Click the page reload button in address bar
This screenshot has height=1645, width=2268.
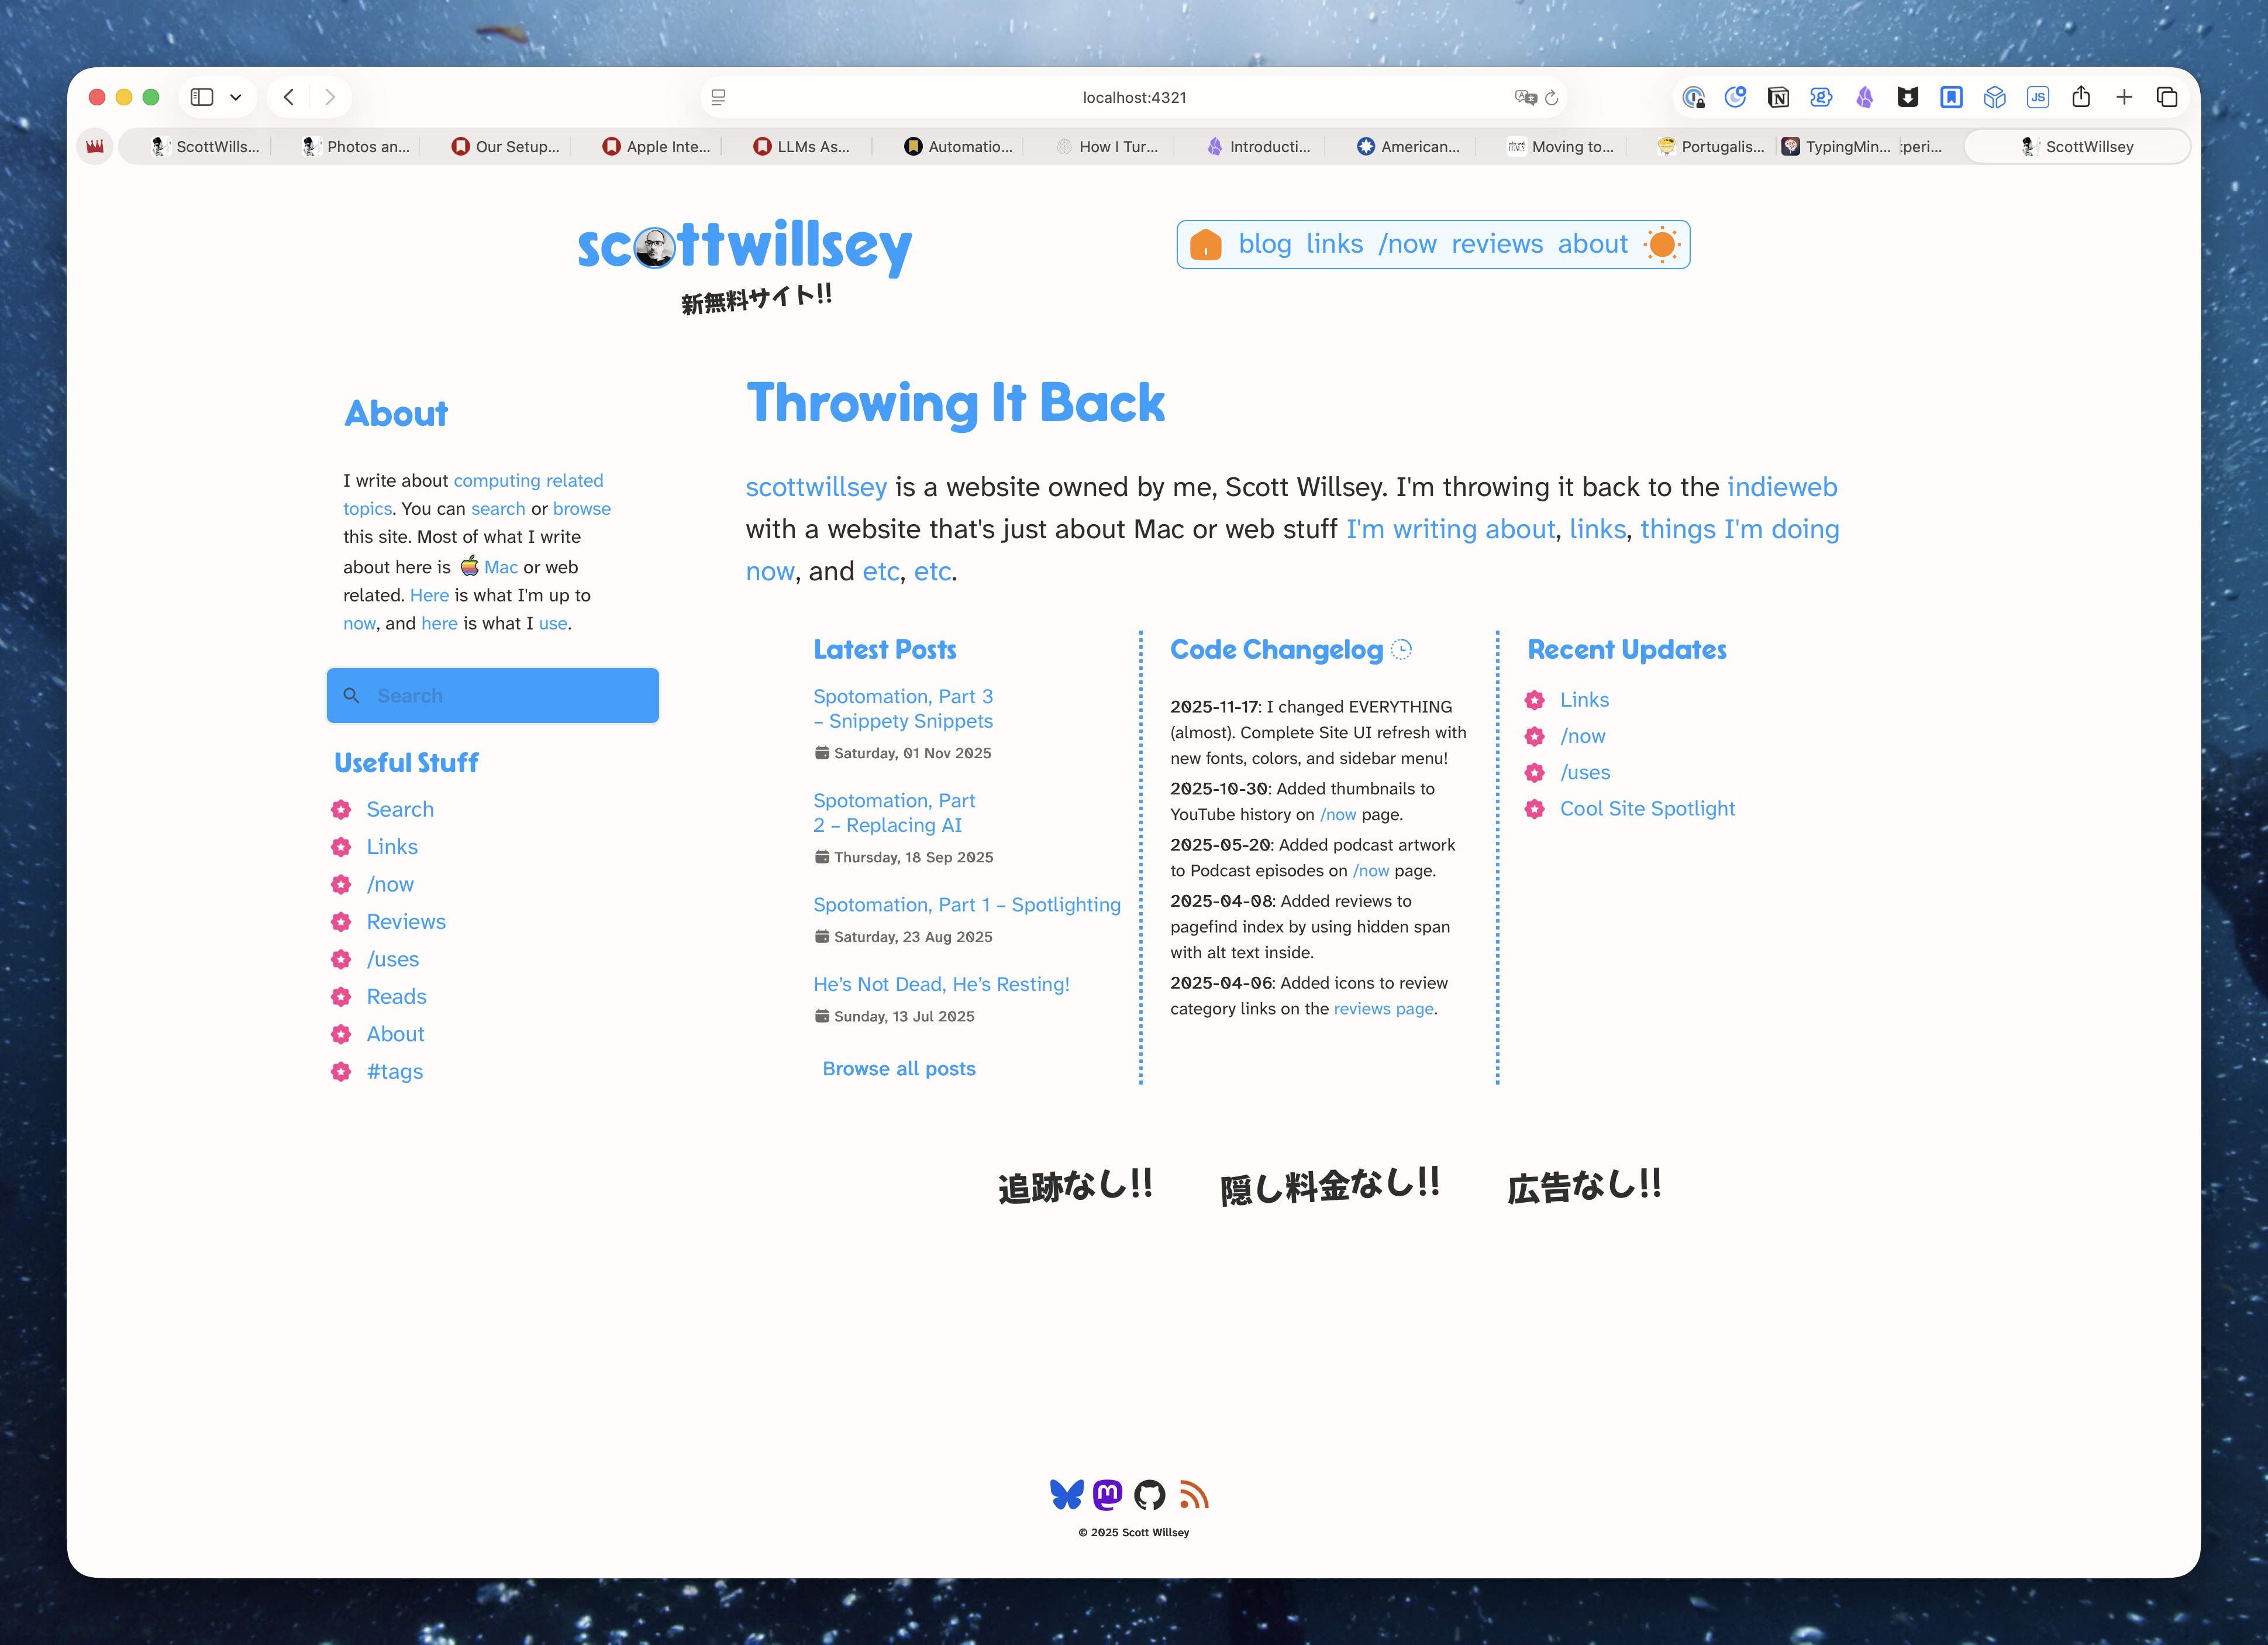click(1551, 97)
